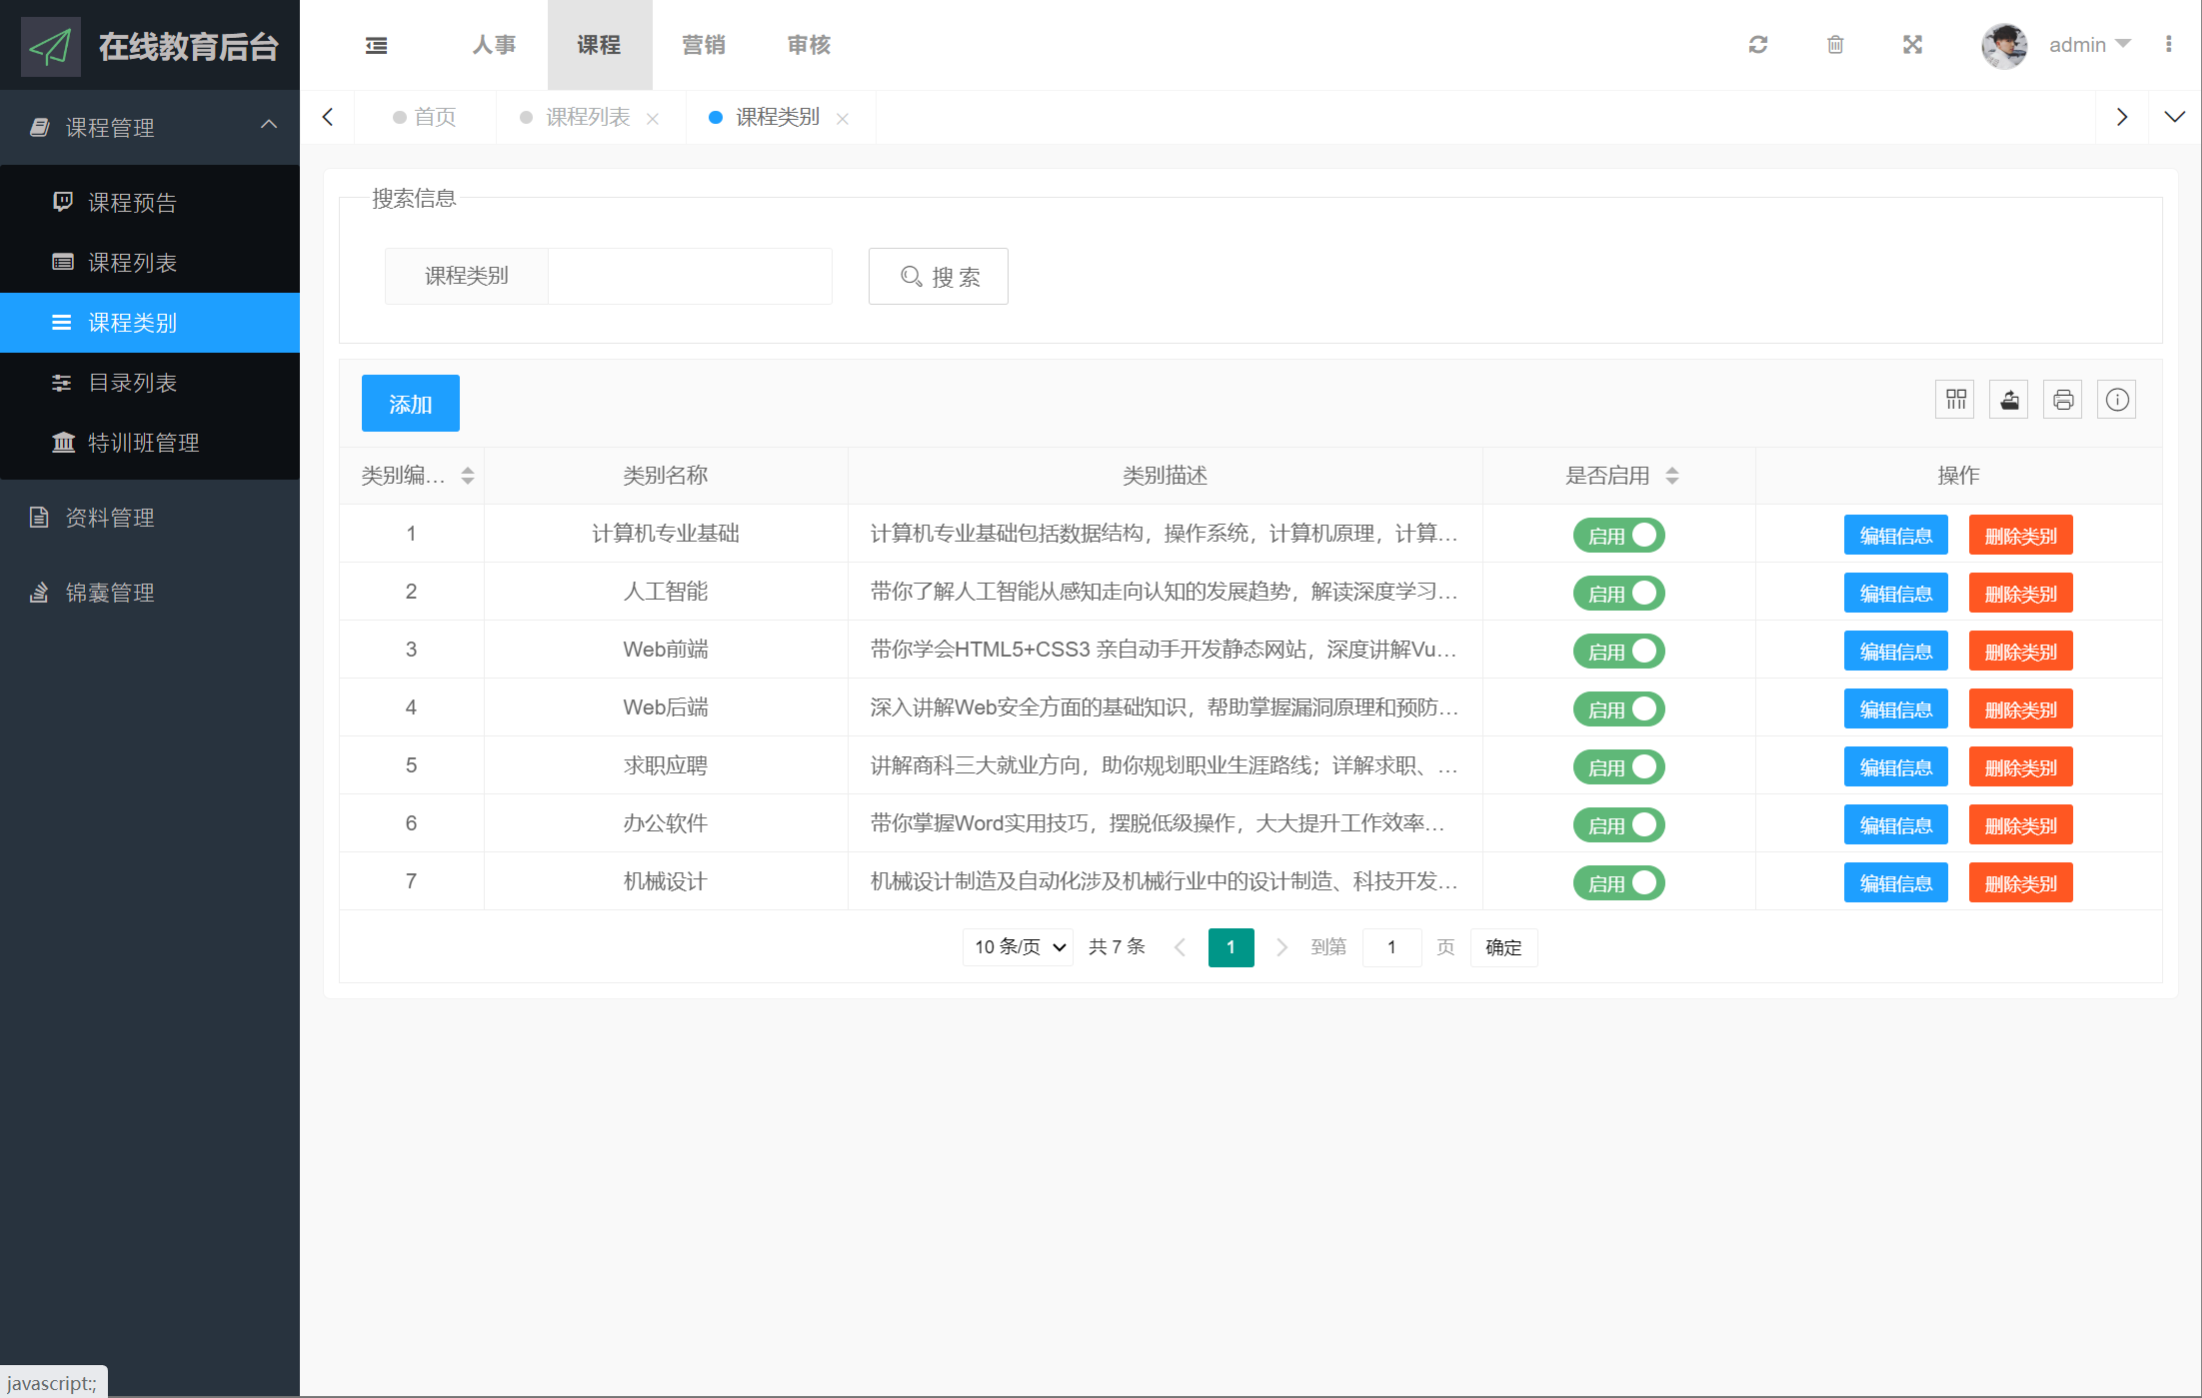Screen dimensions: 2202x1398
Task: Expand the admin user dropdown
Action: 2089,45
